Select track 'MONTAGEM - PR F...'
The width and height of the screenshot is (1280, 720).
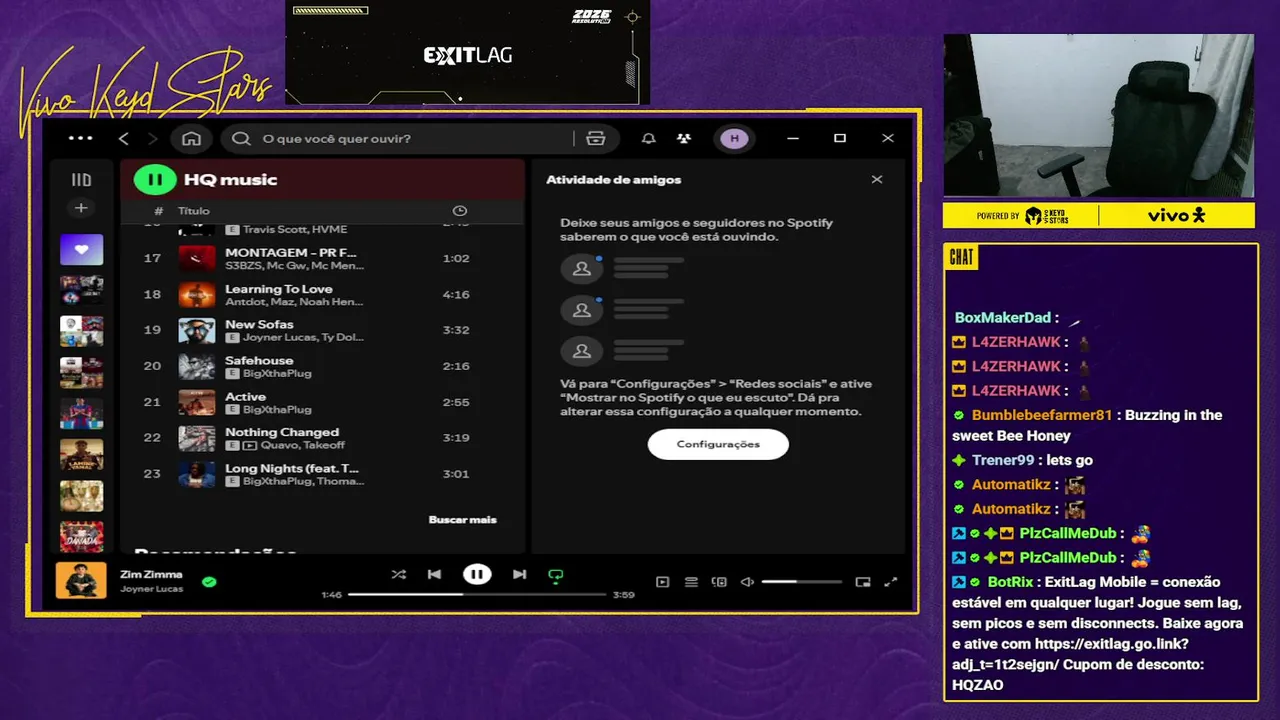(322, 258)
